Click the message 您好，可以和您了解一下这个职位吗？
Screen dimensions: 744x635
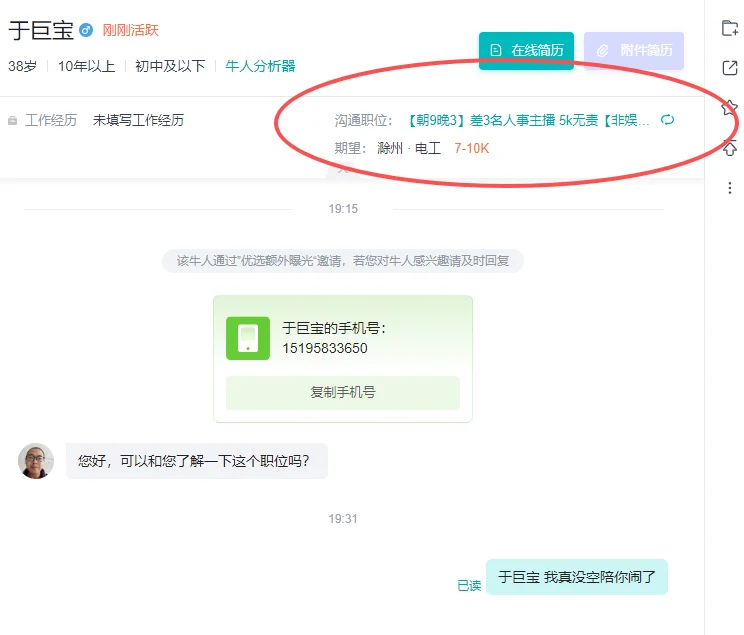tap(196, 461)
